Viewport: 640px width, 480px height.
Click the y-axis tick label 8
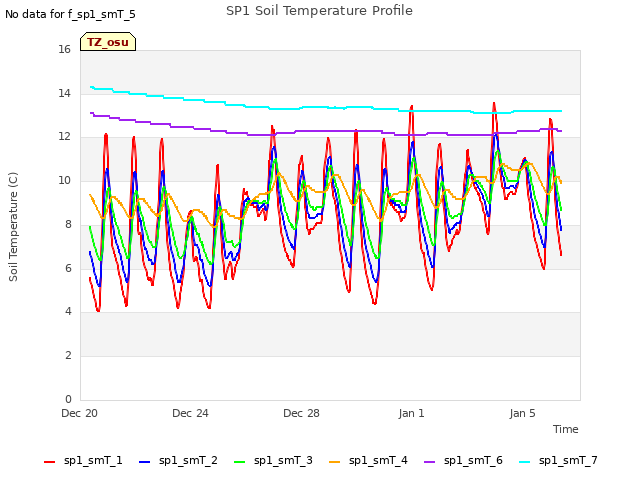click(x=68, y=224)
